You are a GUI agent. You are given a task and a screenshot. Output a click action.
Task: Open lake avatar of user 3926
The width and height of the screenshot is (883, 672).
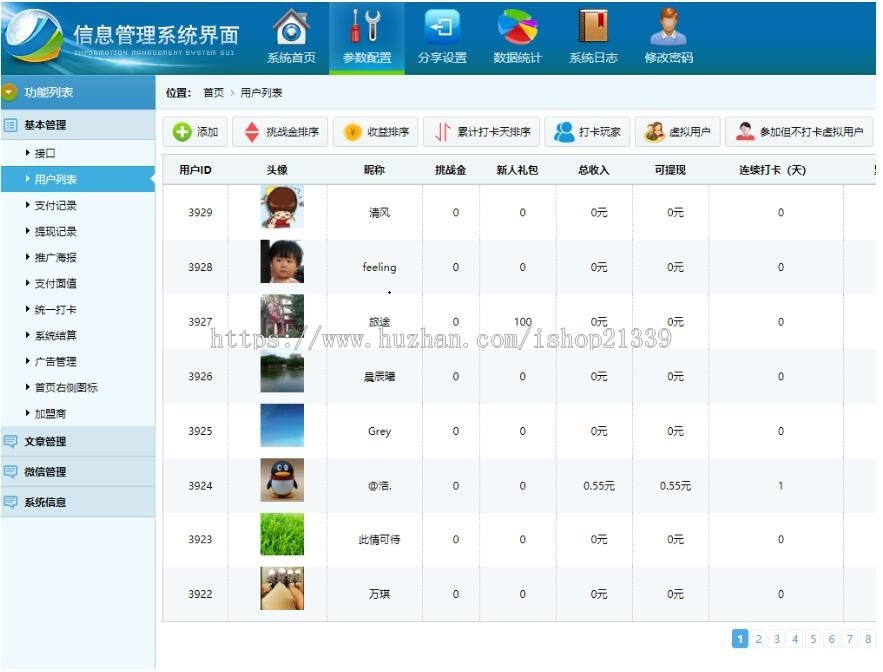click(x=282, y=371)
